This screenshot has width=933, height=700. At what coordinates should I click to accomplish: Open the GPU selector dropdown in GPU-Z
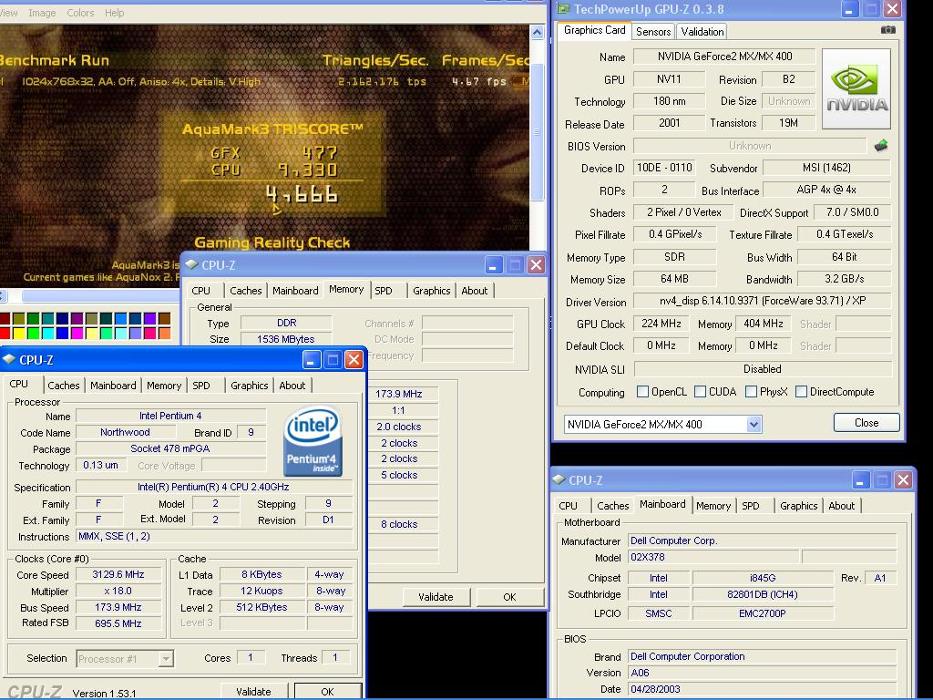[x=754, y=424]
